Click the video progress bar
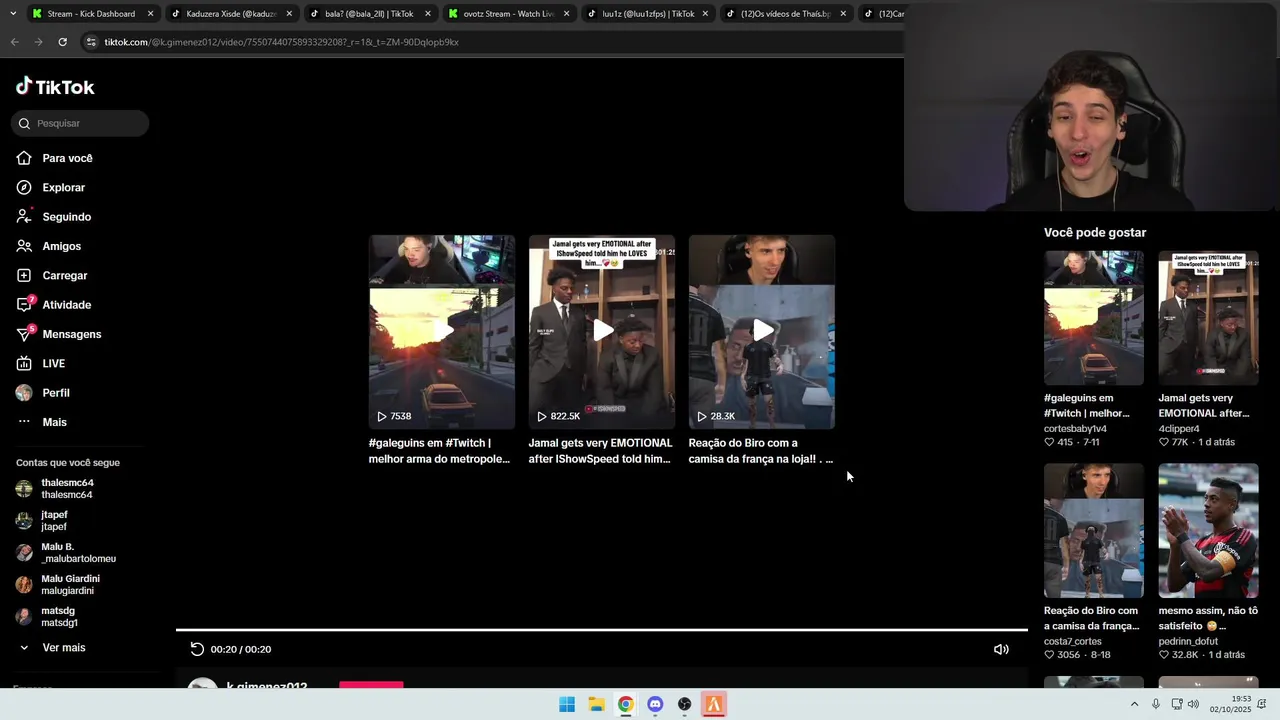 coord(601,630)
